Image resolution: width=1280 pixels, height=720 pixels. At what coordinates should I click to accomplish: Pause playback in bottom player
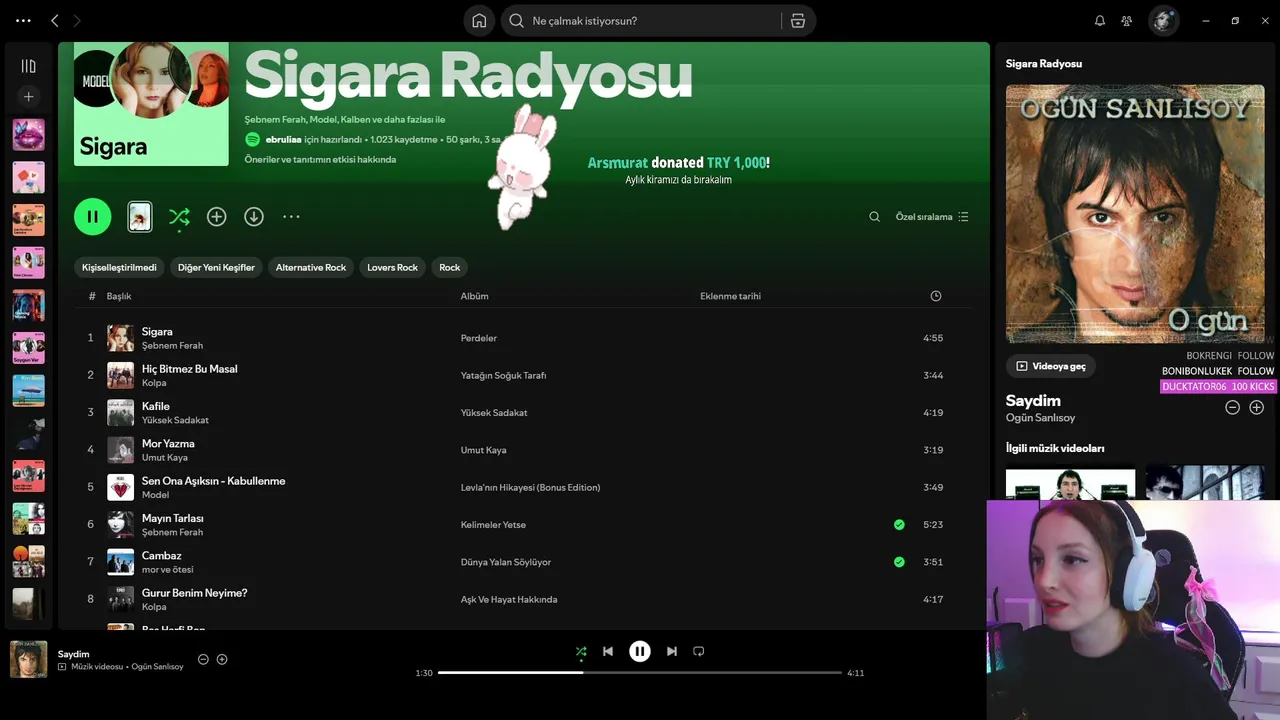click(x=640, y=651)
